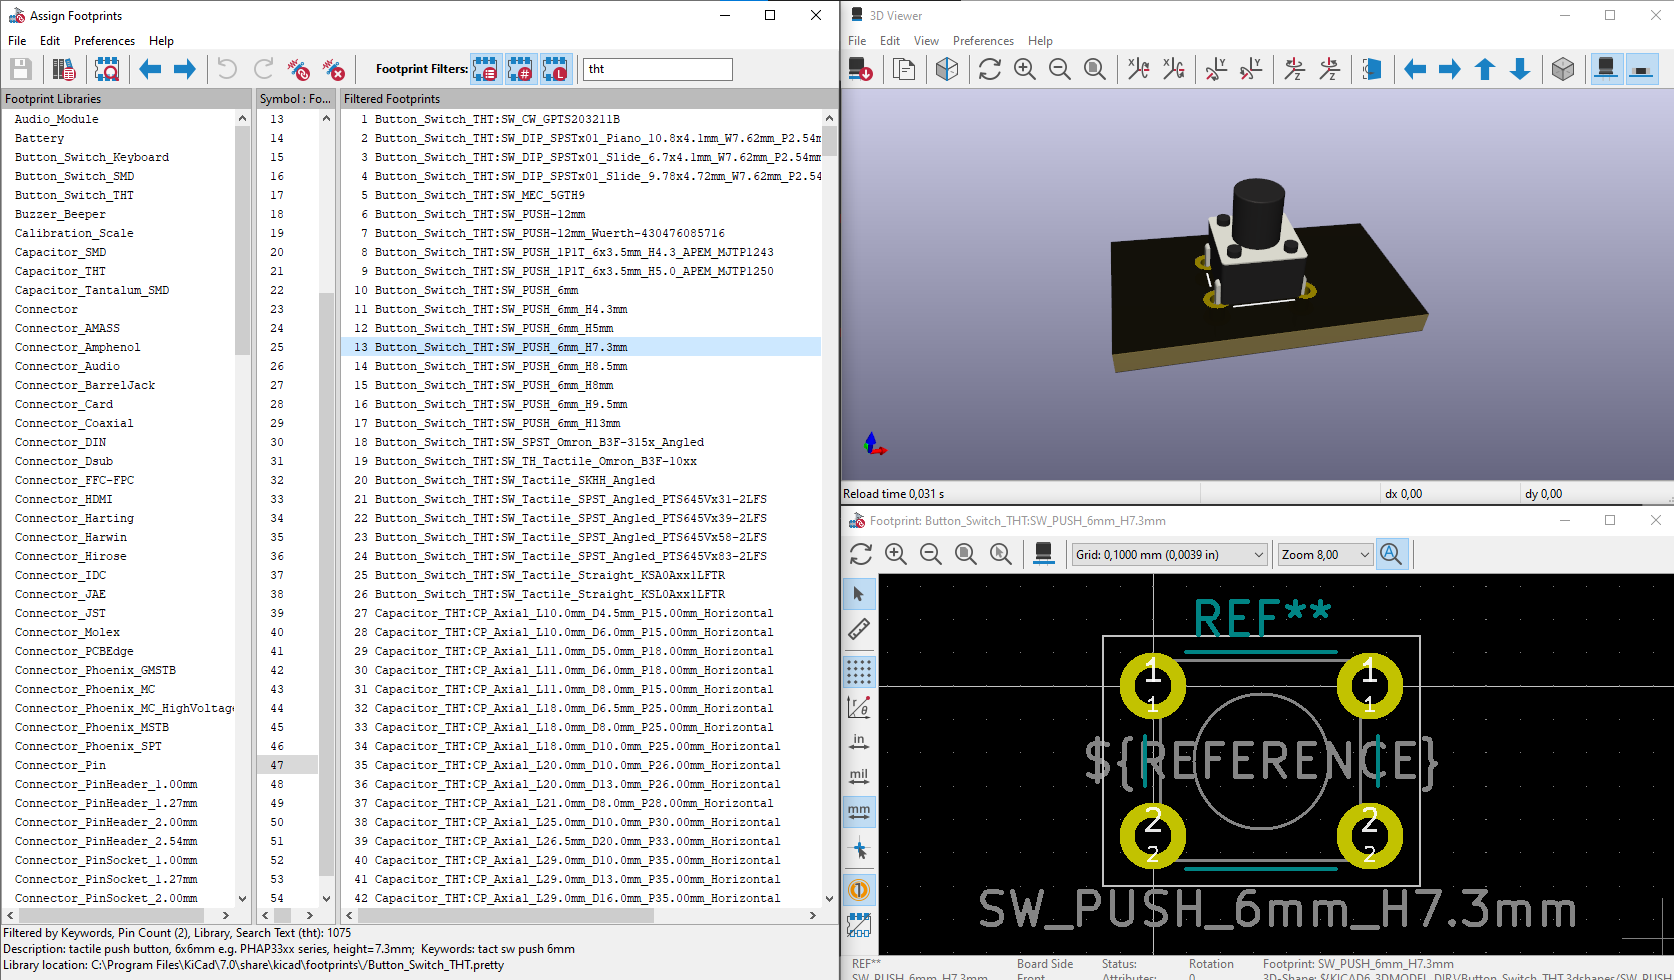The height and width of the screenshot is (980, 1674).
Task: Pan the 3D board left
Action: (x=1415, y=69)
